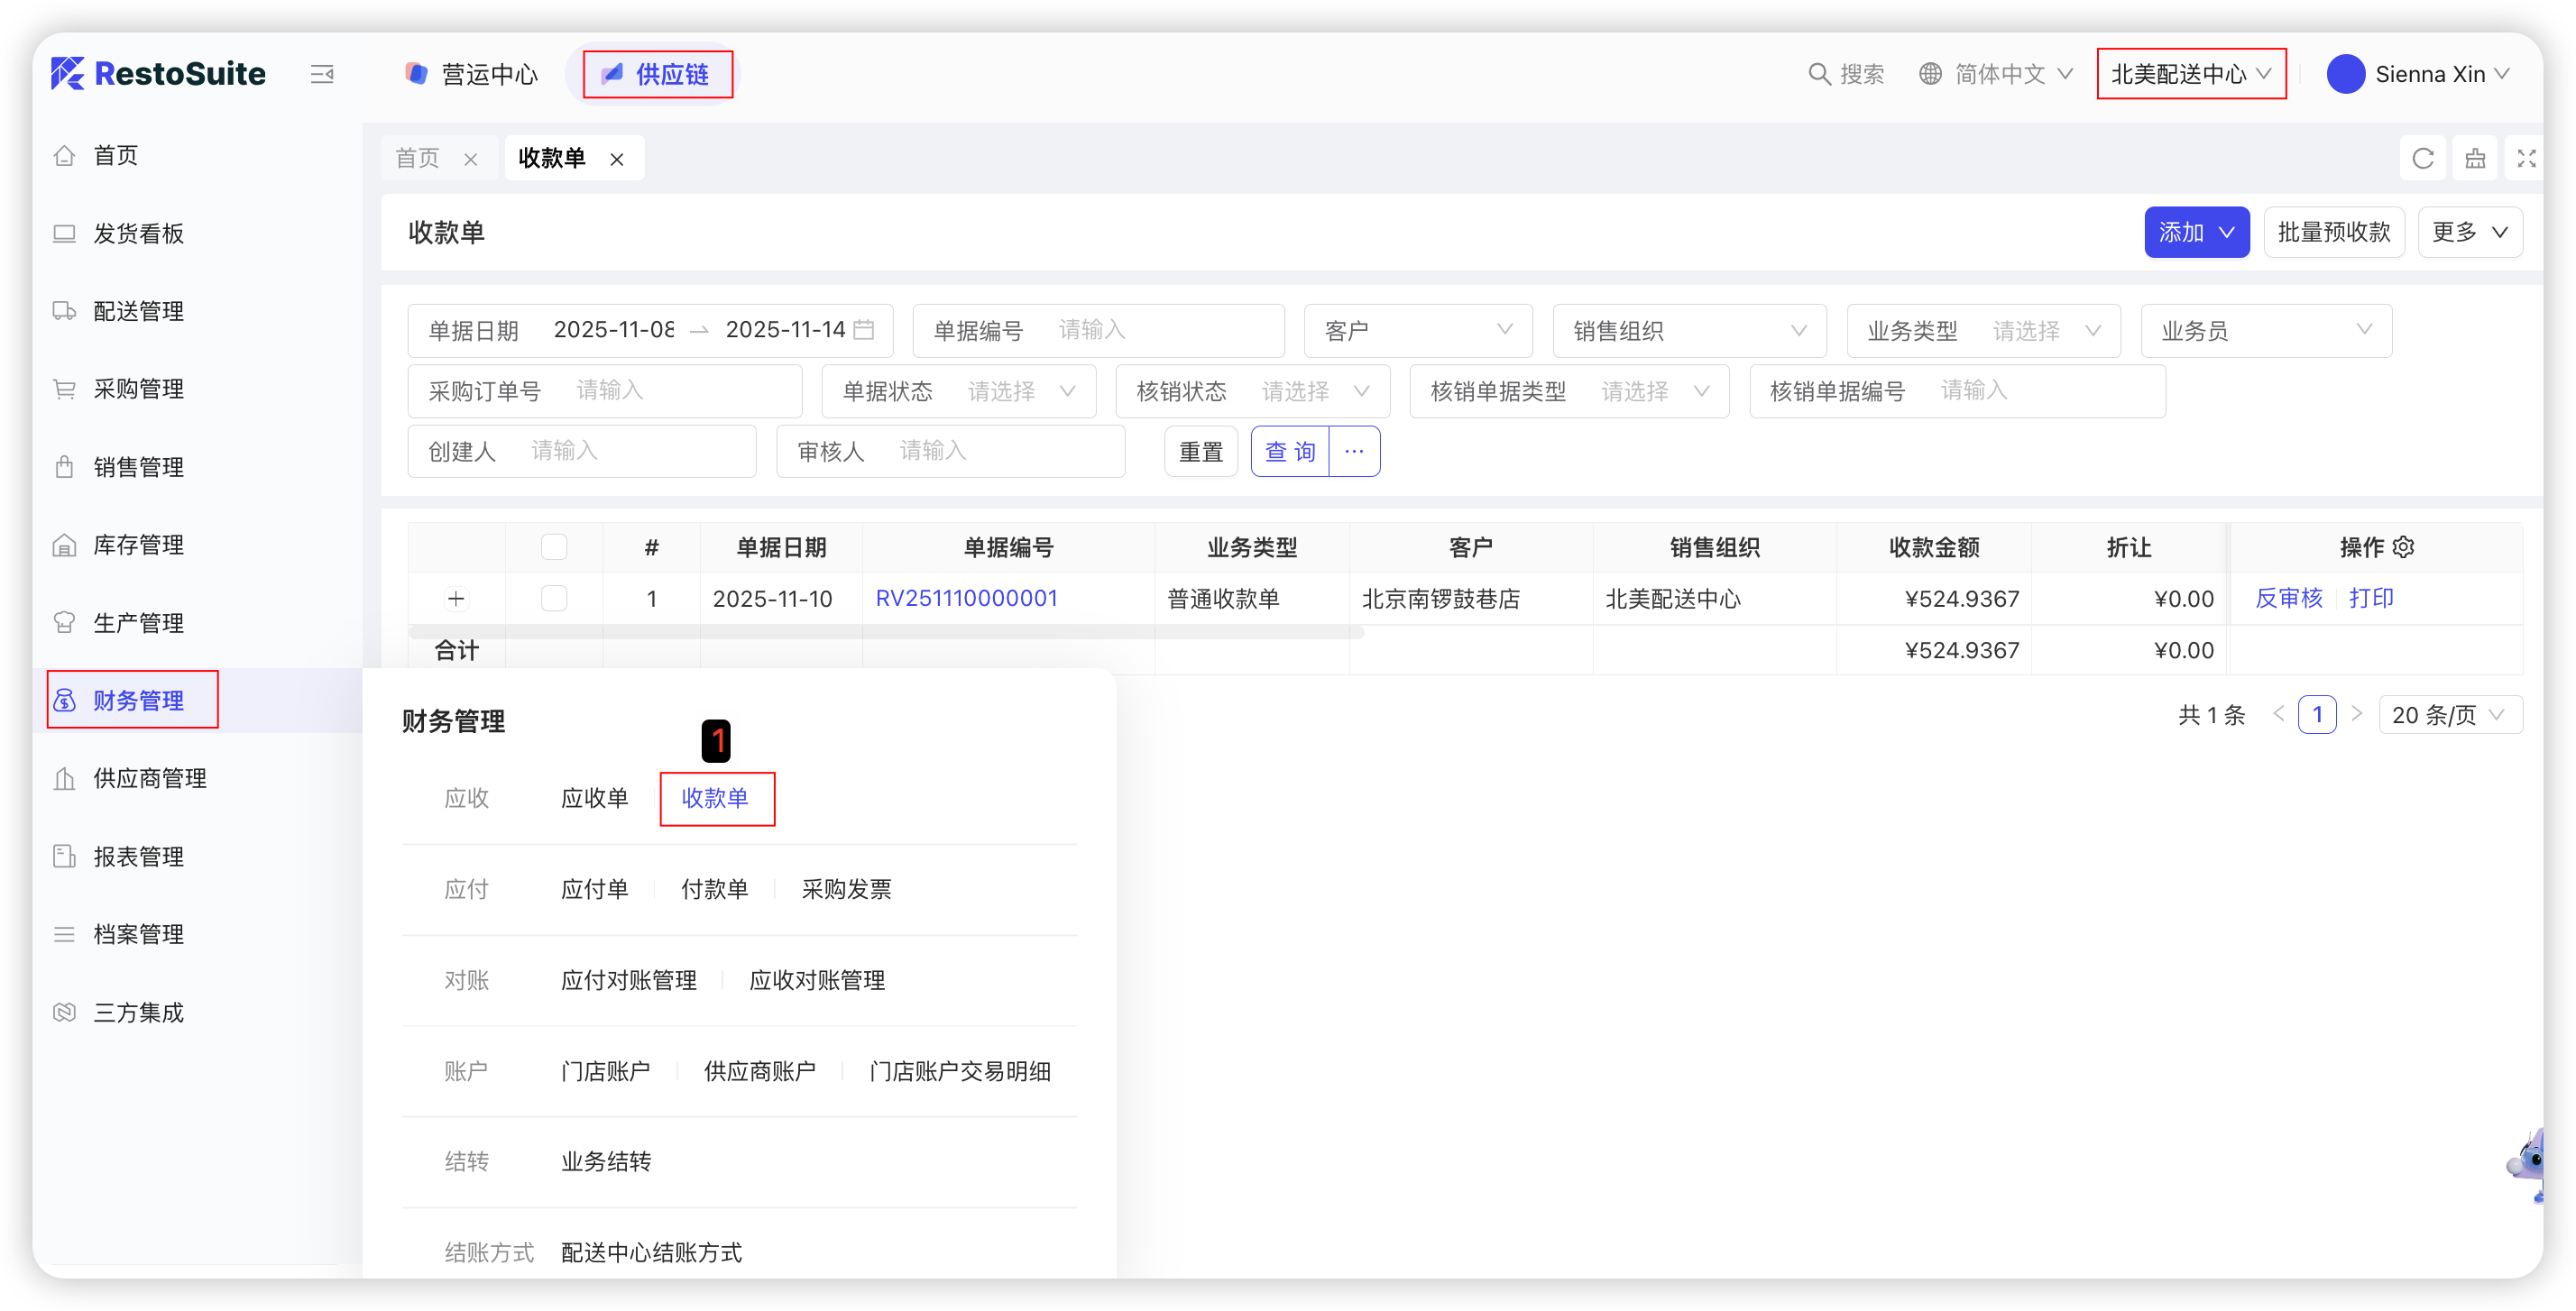Toggle the select-all header checkbox
Viewport: 2576px width, 1311px height.
click(x=554, y=547)
